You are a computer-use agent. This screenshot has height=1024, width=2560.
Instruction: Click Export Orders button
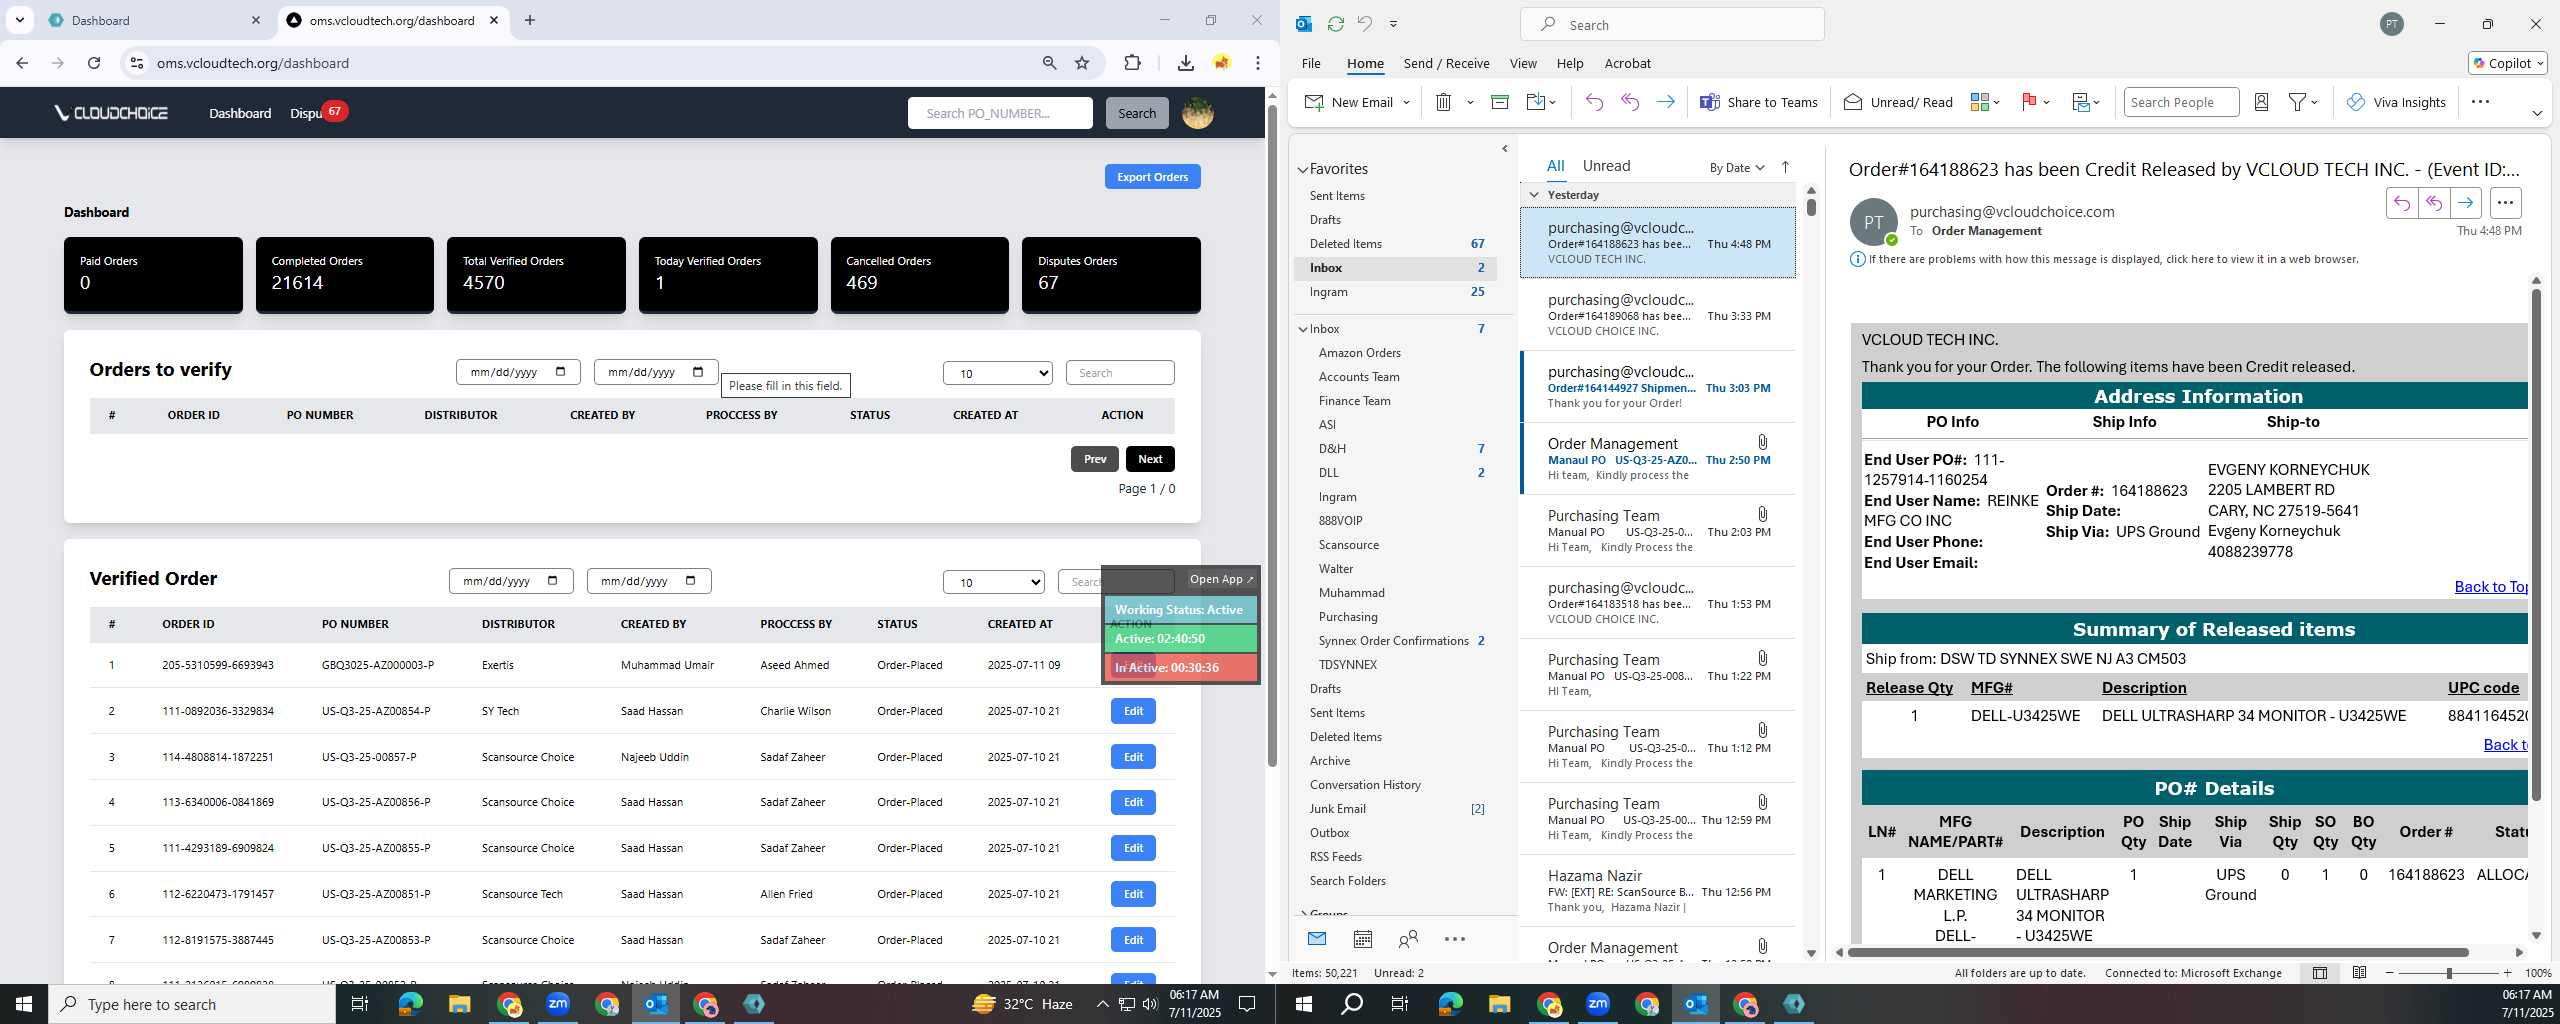tap(1152, 177)
